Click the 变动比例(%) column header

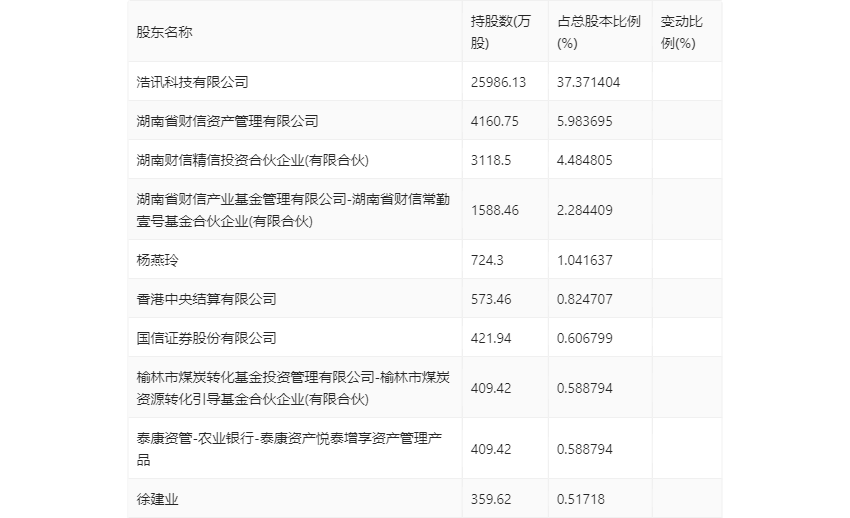(681, 33)
